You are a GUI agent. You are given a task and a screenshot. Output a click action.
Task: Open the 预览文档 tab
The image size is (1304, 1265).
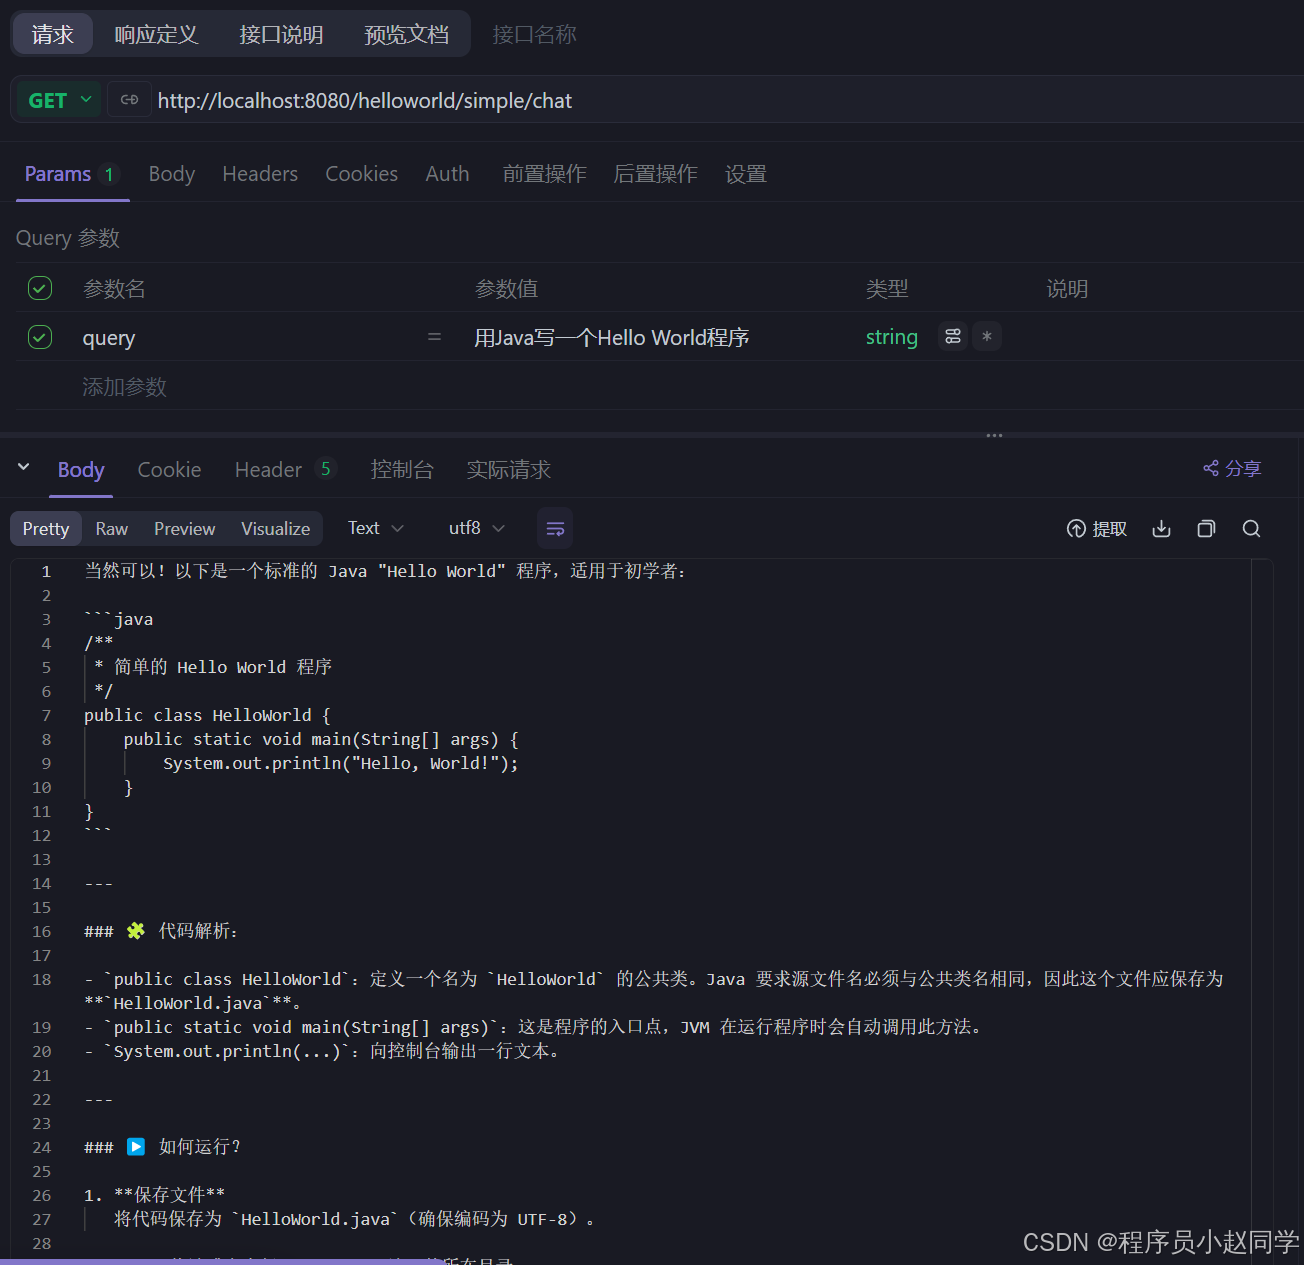406,34
